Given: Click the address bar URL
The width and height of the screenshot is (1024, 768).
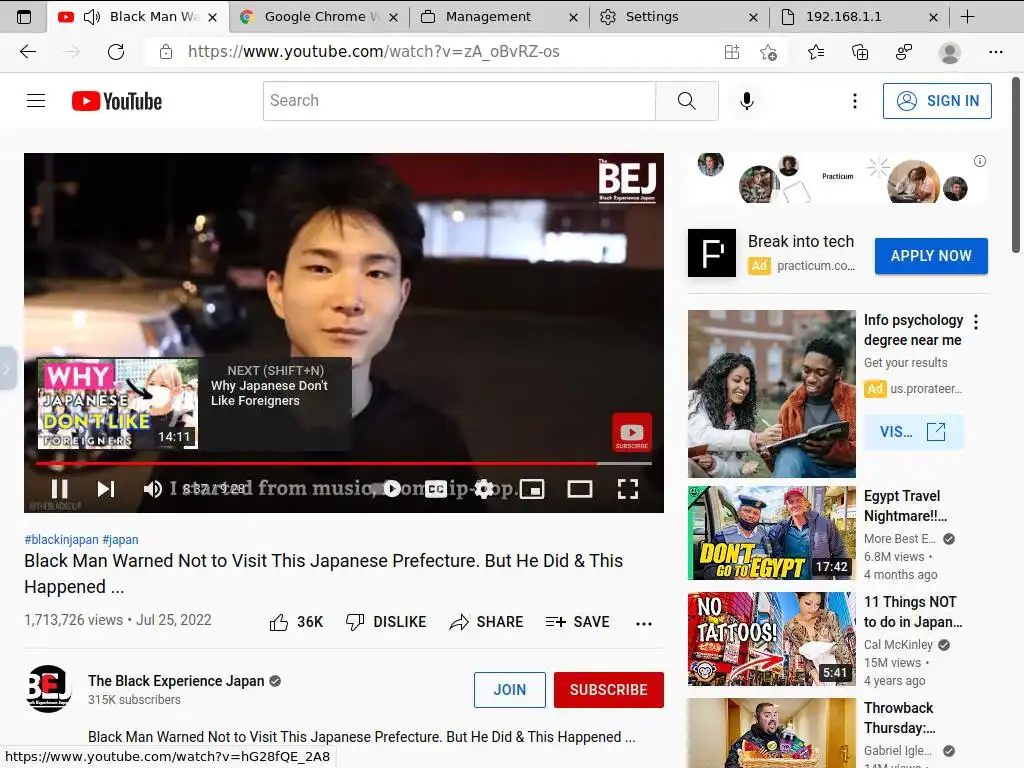Looking at the screenshot, I should 374,52.
